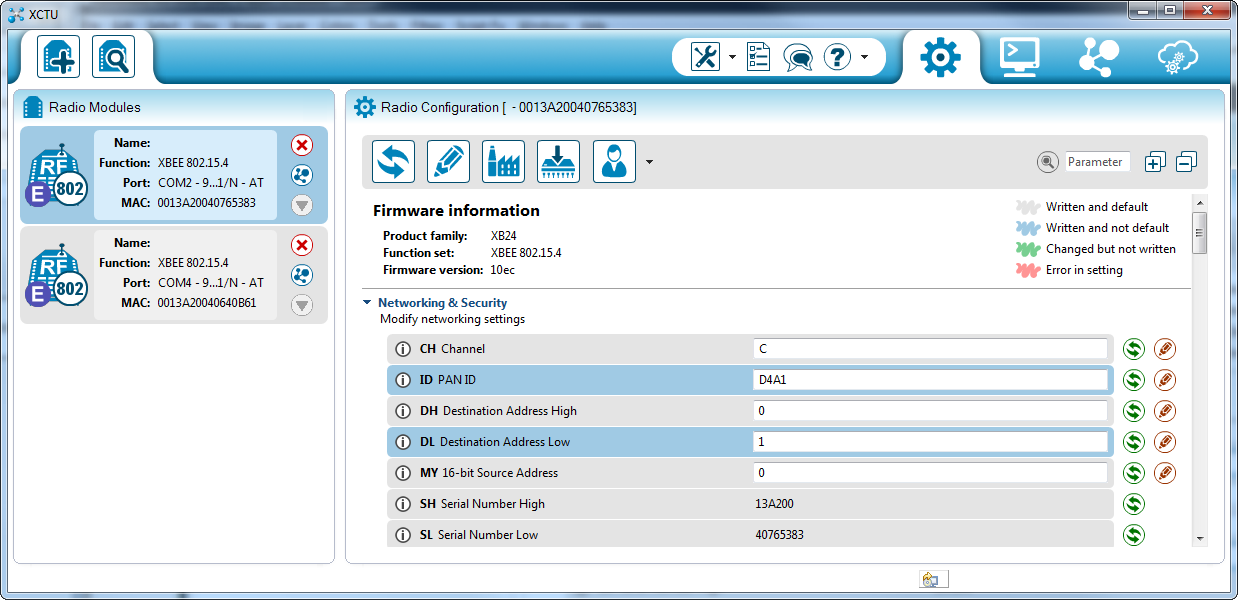The height and width of the screenshot is (600, 1238).
Task: Refresh the MY 16-bit Source Address value
Action: tap(1133, 473)
